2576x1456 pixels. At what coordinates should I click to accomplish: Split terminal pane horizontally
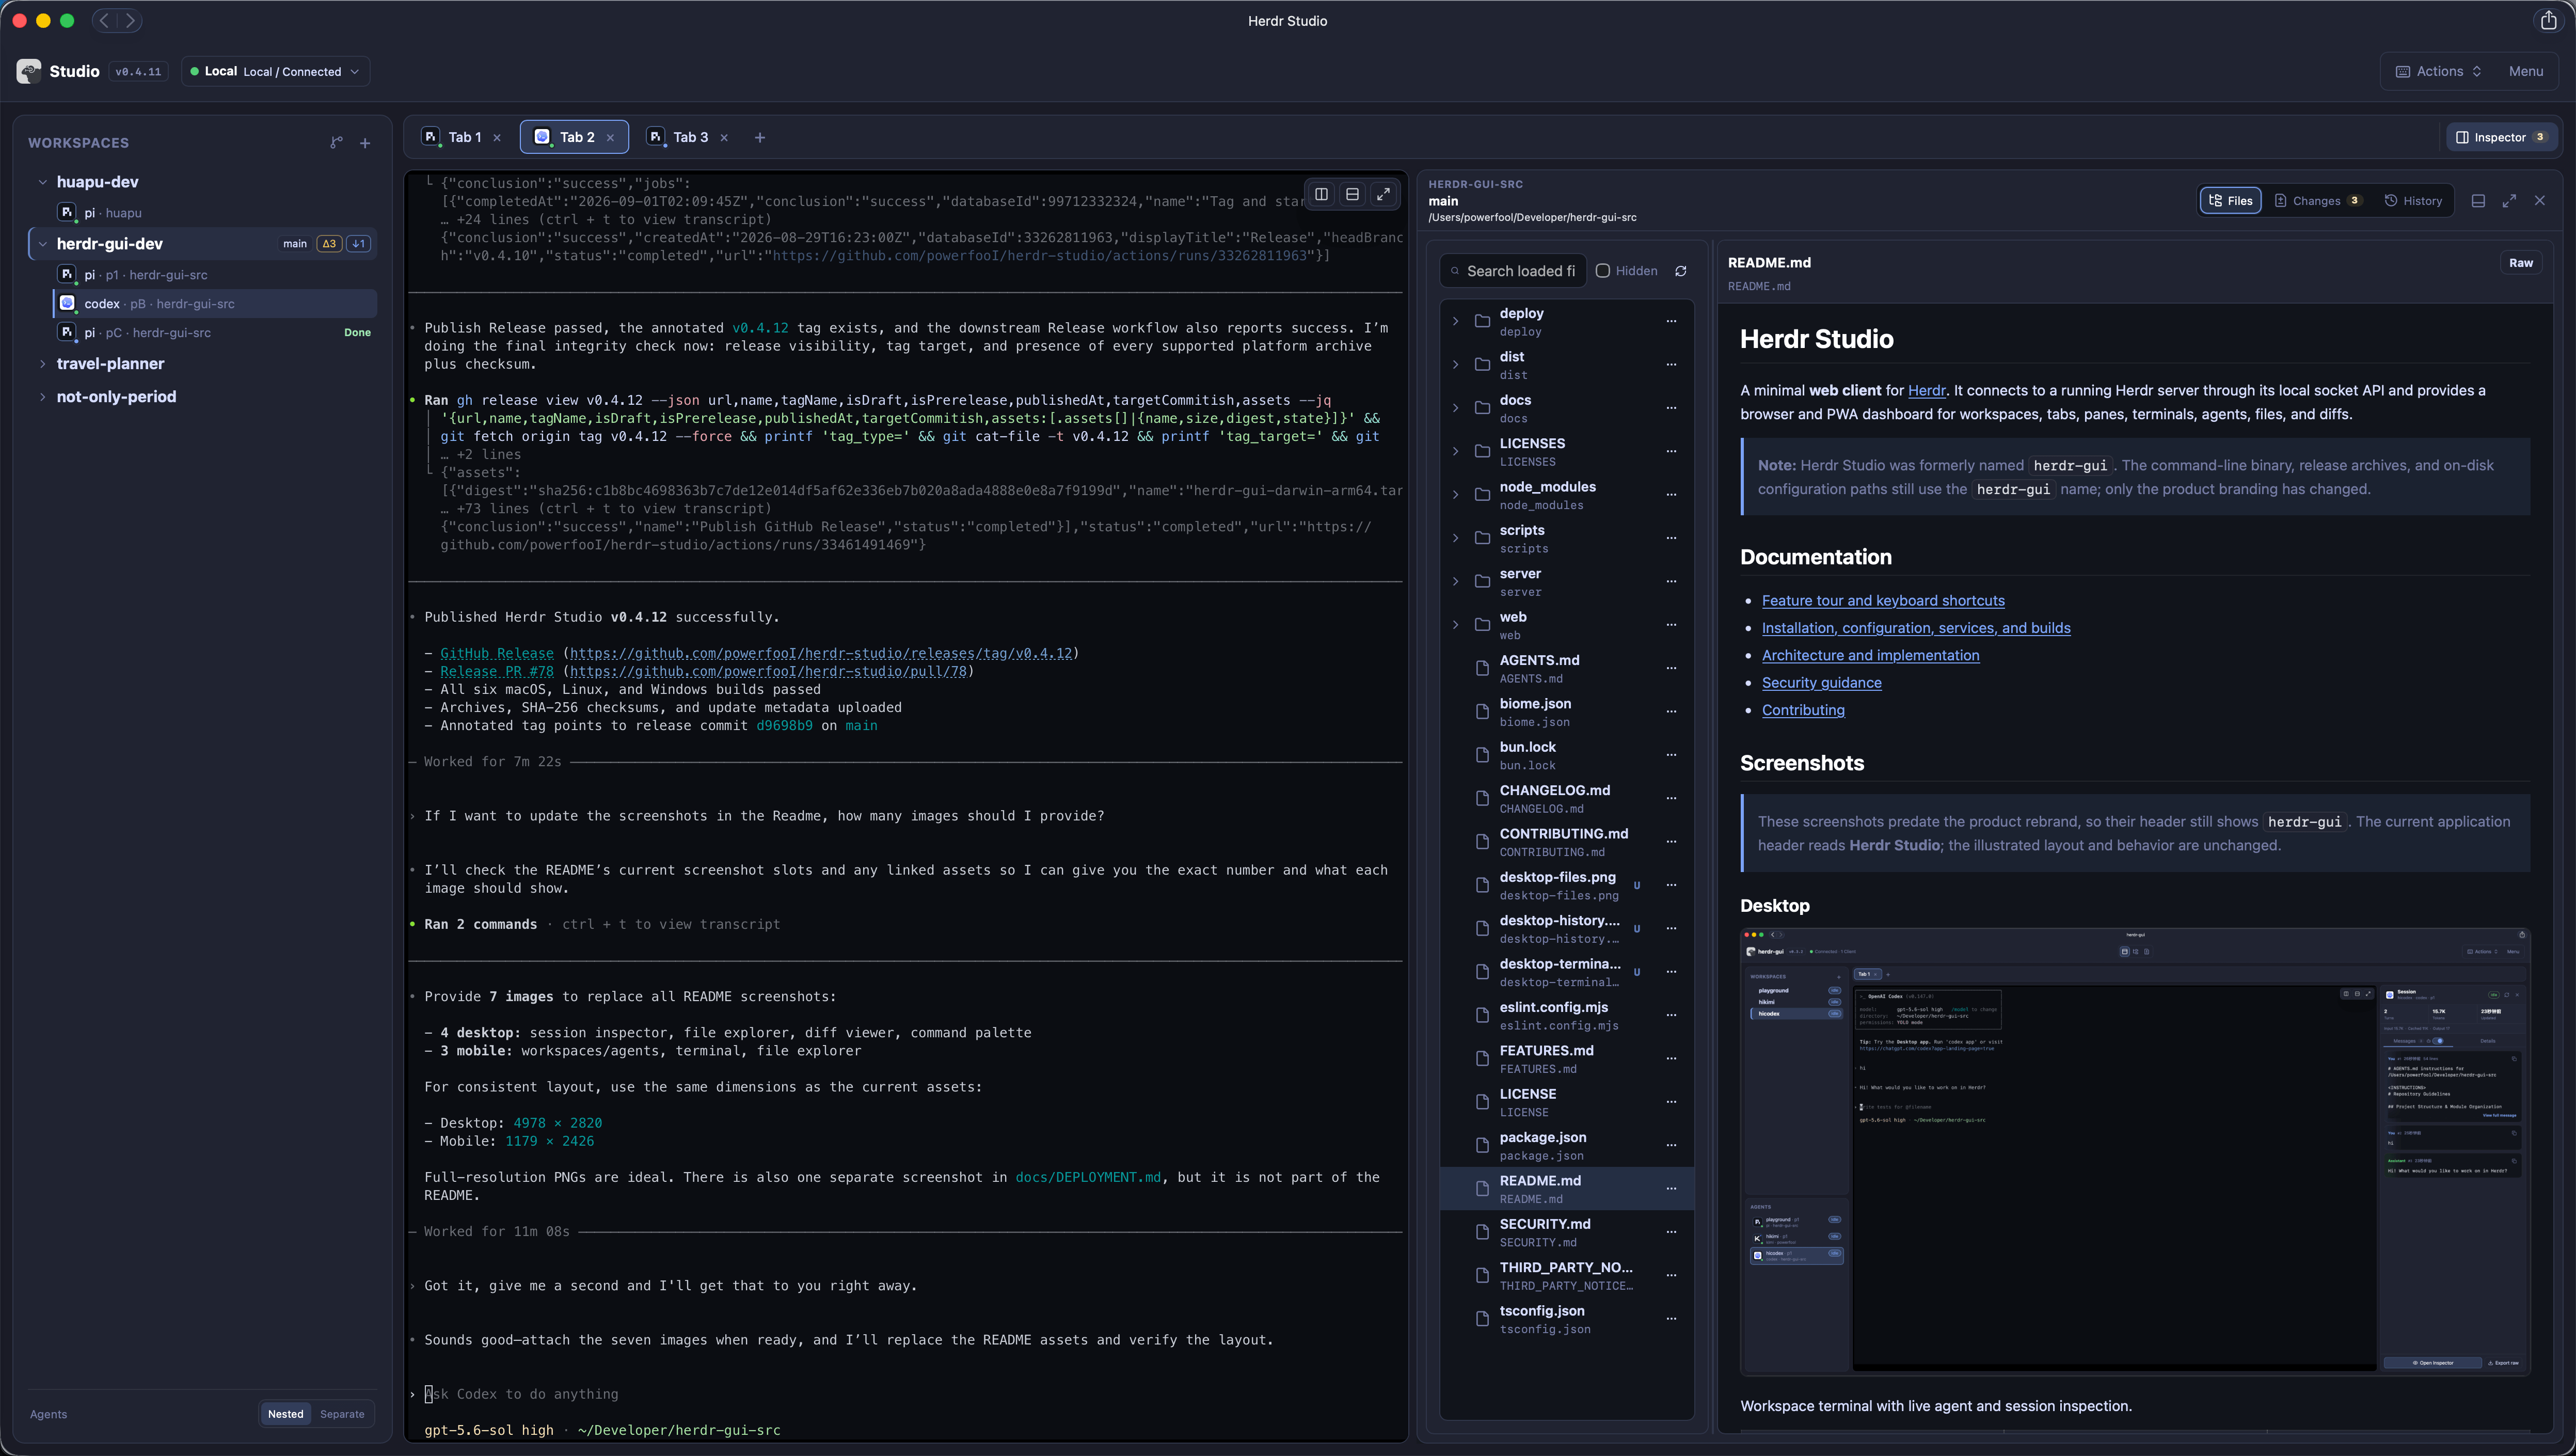tap(1352, 194)
